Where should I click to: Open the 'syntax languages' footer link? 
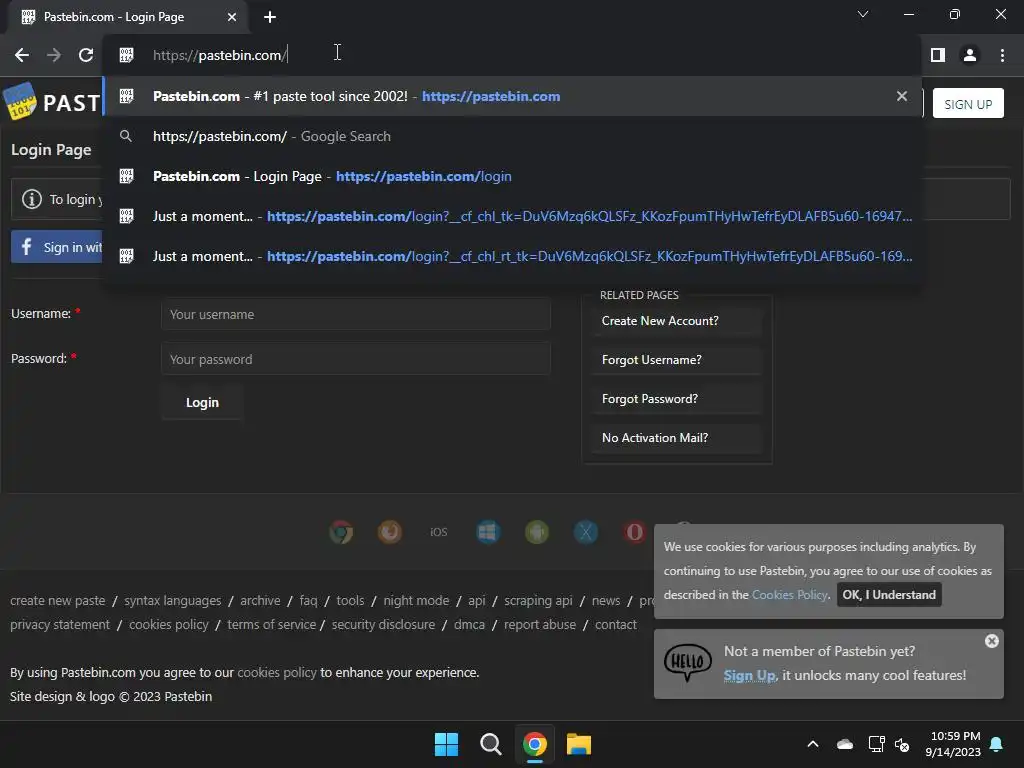coord(172,600)
